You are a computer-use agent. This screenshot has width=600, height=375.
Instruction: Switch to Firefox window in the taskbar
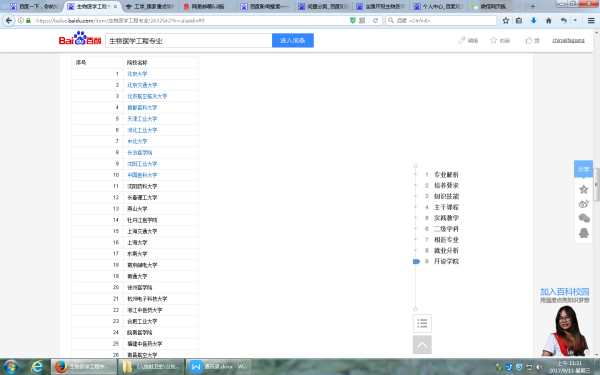[x=84, y=367]
